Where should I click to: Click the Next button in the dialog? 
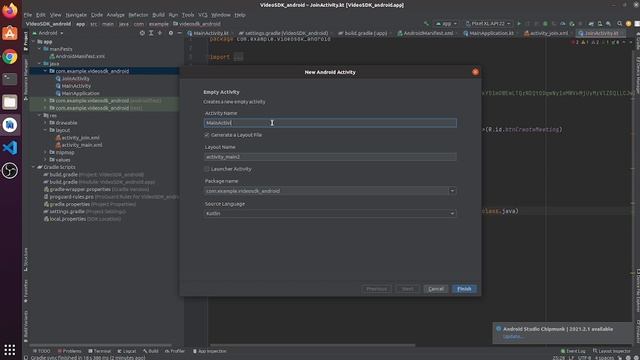[407, 289]
